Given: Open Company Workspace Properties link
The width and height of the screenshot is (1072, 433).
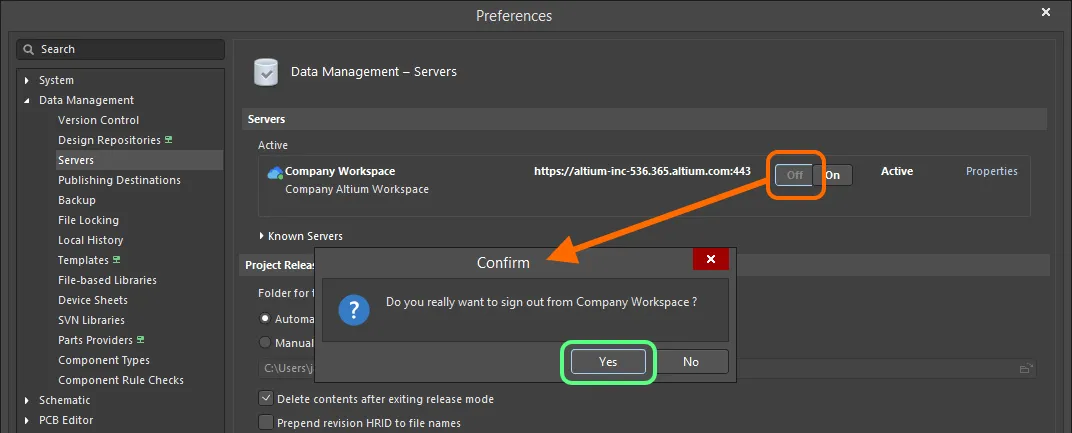Looking at the screenshot, I should [991, 171].
